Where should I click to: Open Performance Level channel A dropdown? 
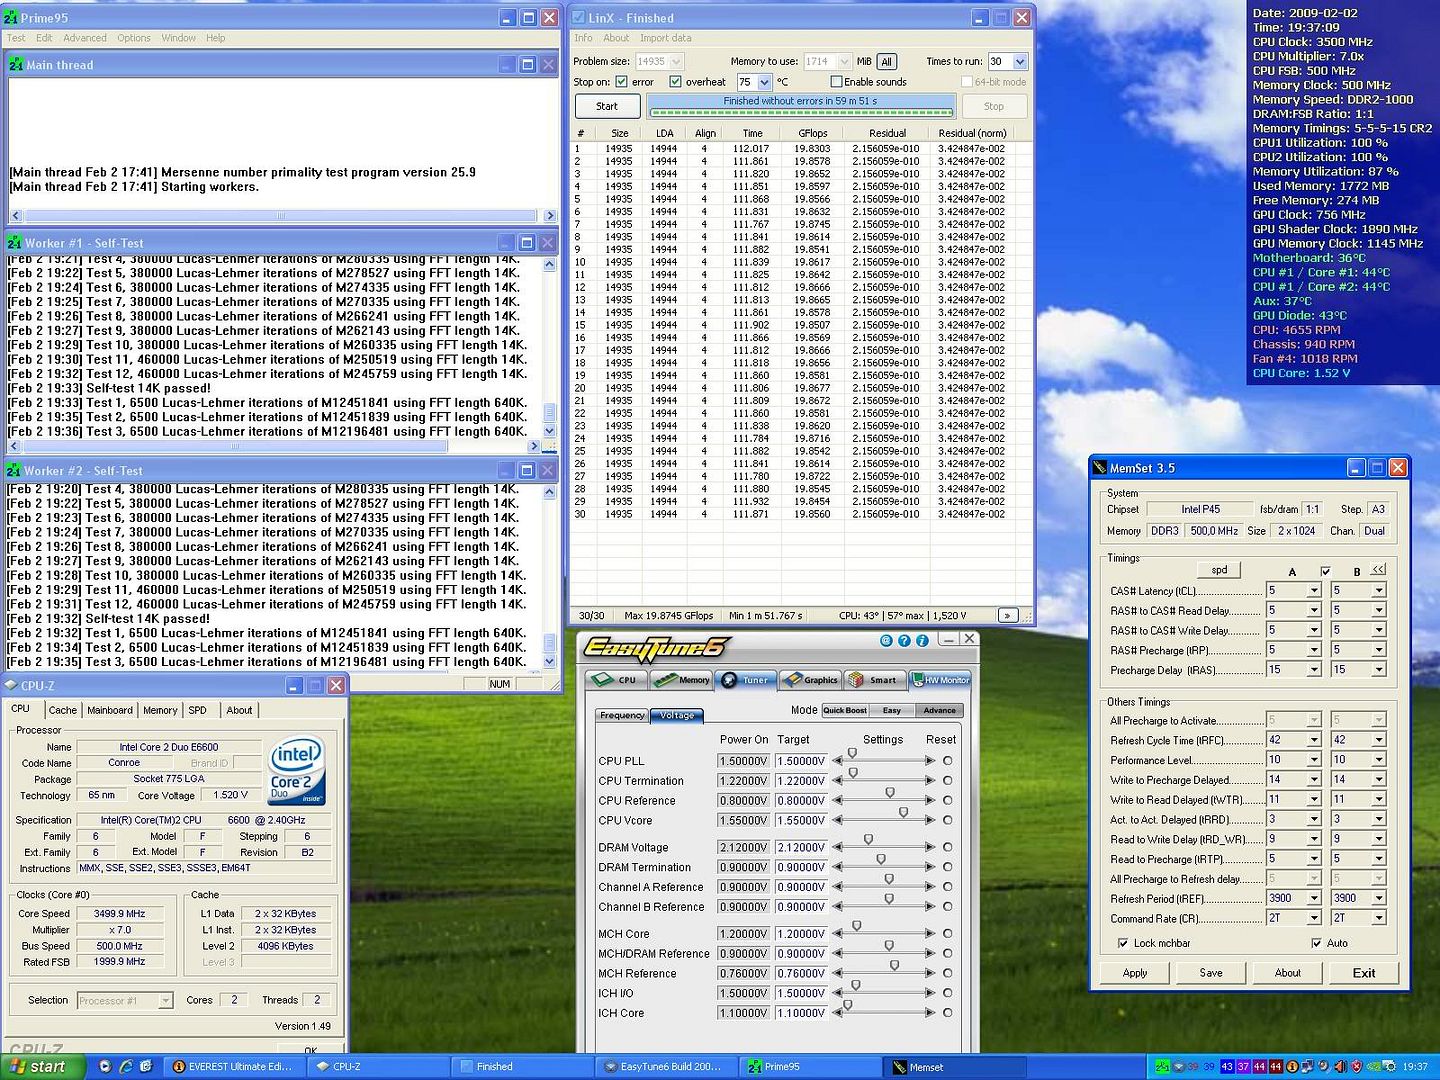click(1314, 760)
